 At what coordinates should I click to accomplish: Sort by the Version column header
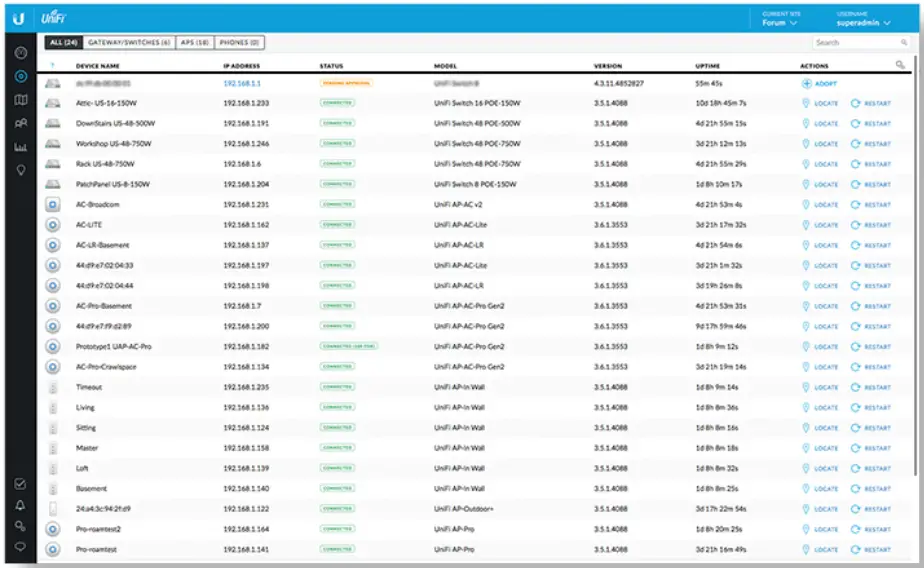click(608, 66)
